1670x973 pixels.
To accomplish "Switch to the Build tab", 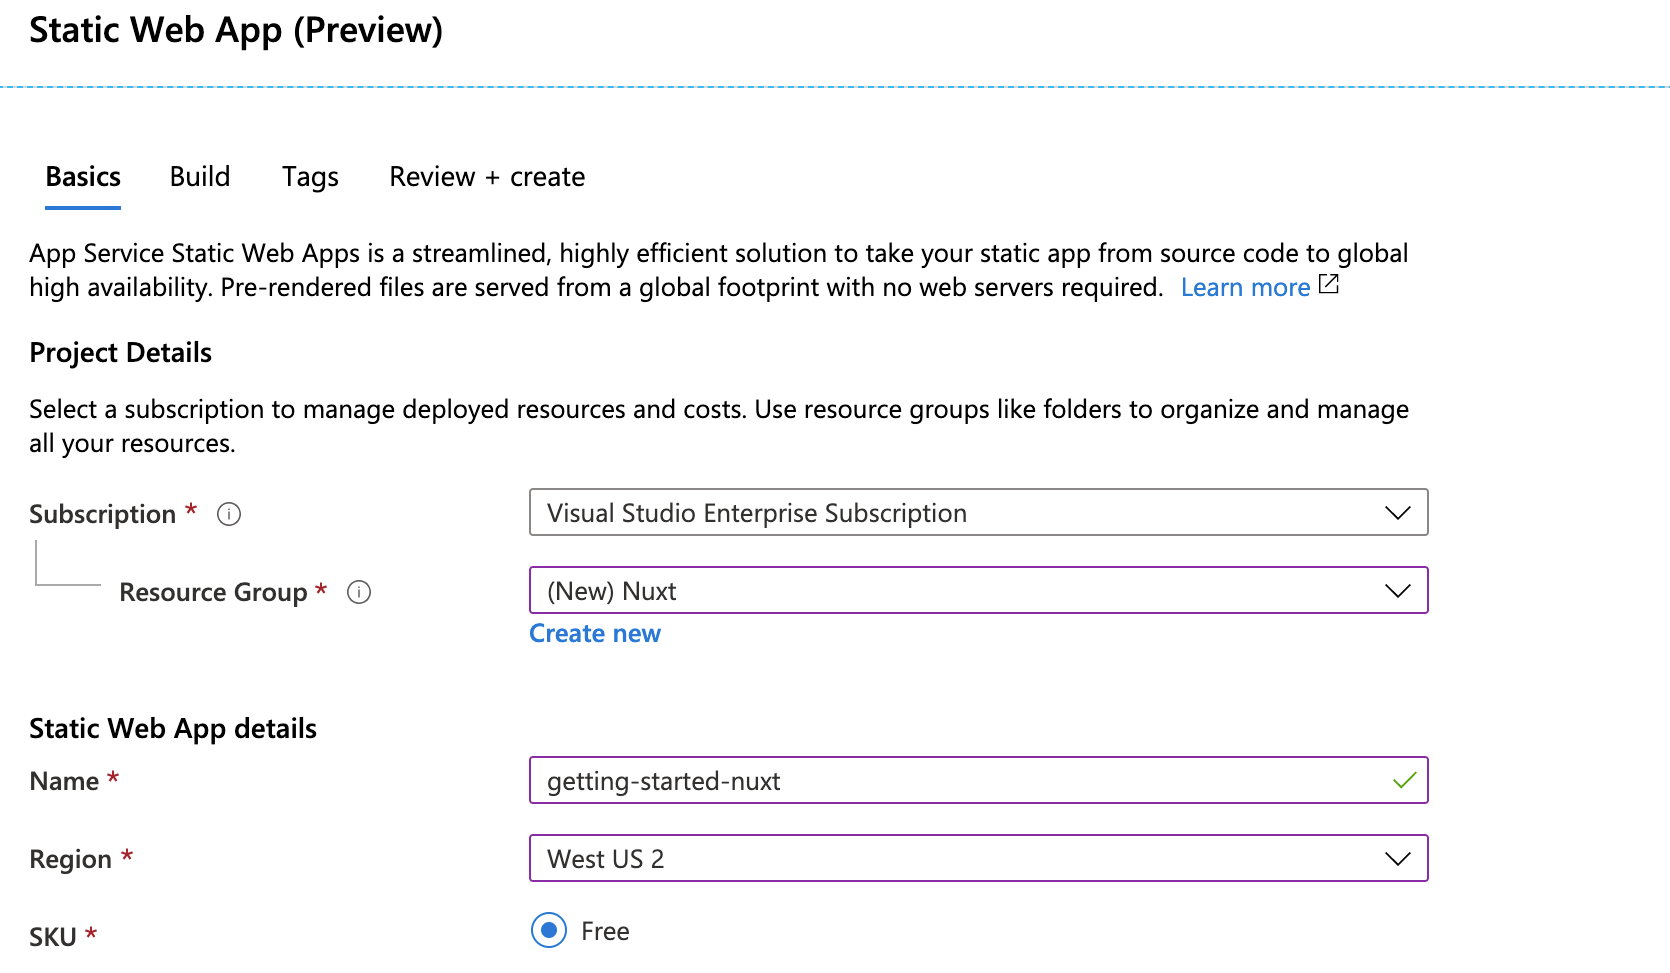I will (199, 176).
